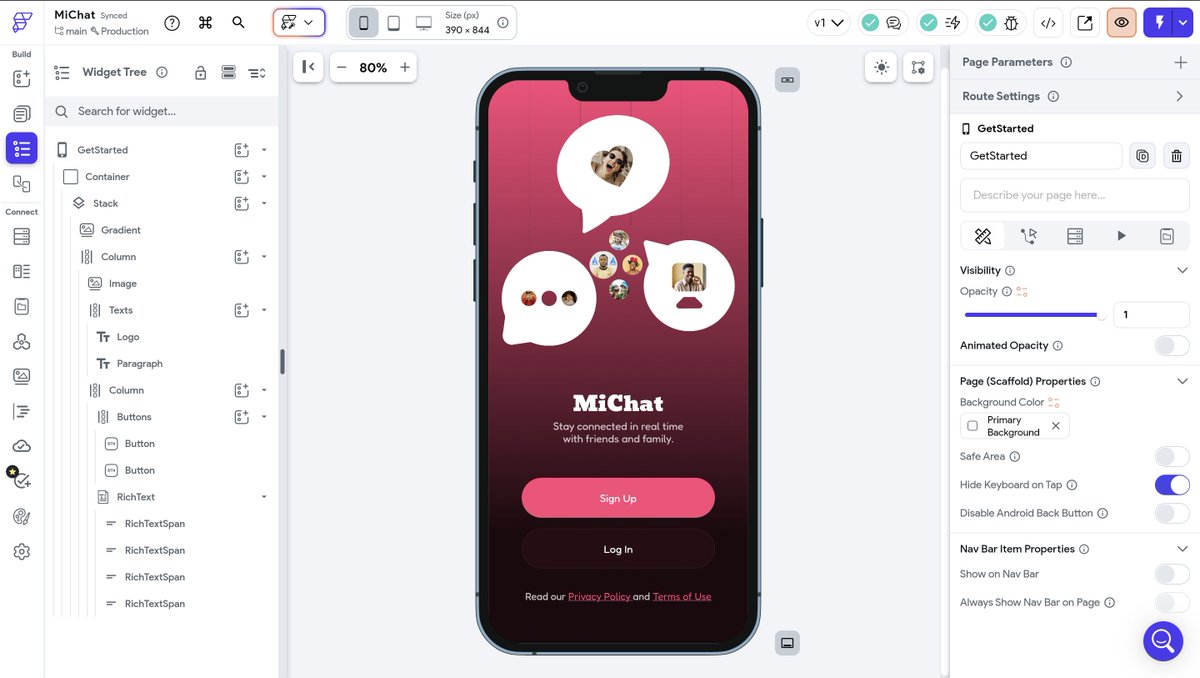Screen dimensions: 1200x678
Task: Switch to the Backend Query tab
Action: pos(1075,236)
